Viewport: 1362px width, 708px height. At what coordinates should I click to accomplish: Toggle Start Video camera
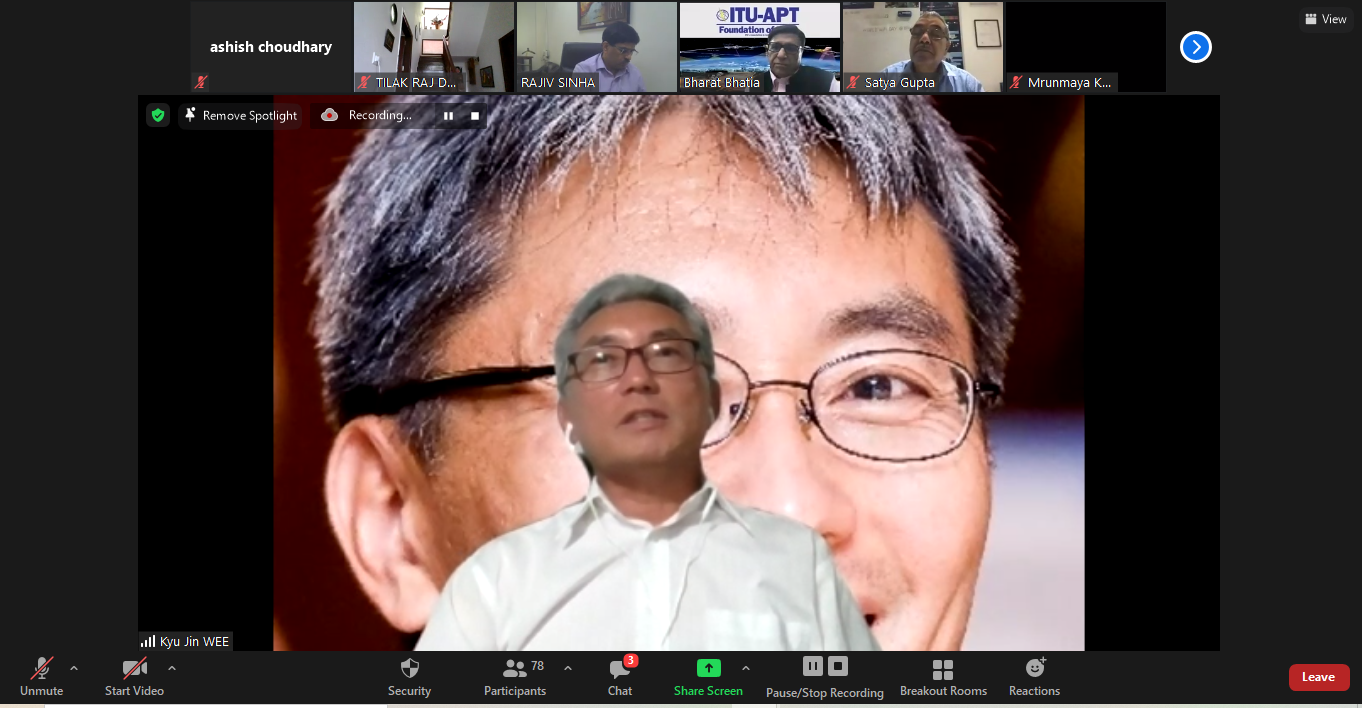(134, 669)
